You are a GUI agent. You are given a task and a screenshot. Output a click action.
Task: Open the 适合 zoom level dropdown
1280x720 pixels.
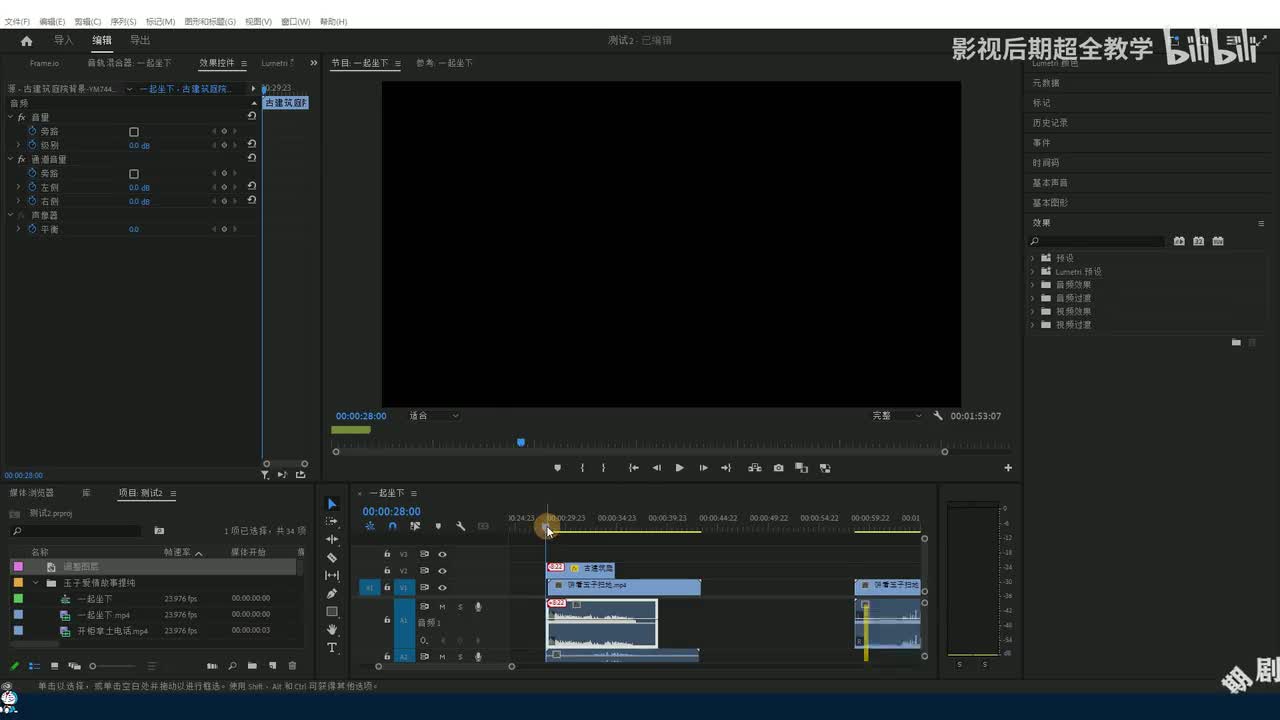[434, 416]
